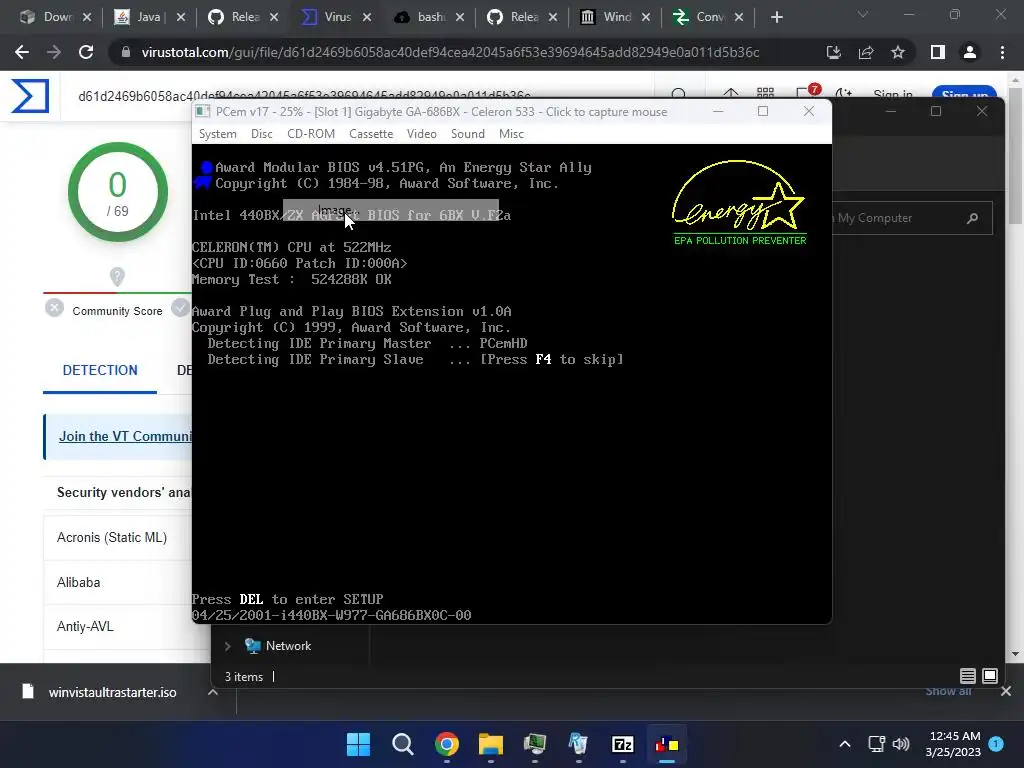
Task: Show hidden system tray icons
Action: click(x=844, y=744)
